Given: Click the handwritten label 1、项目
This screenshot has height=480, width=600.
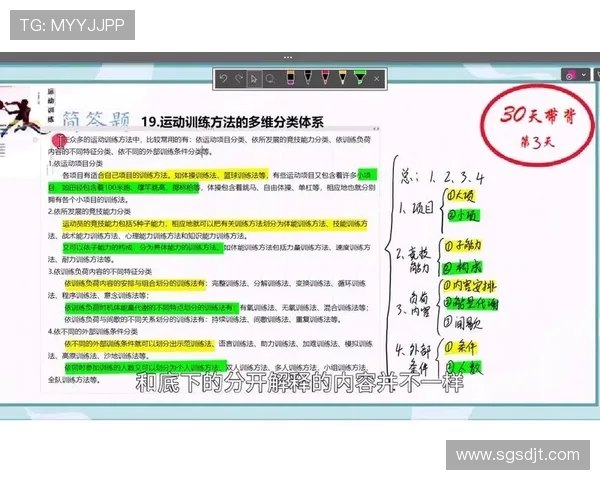Looking at the screenshot, I should 417,208.
